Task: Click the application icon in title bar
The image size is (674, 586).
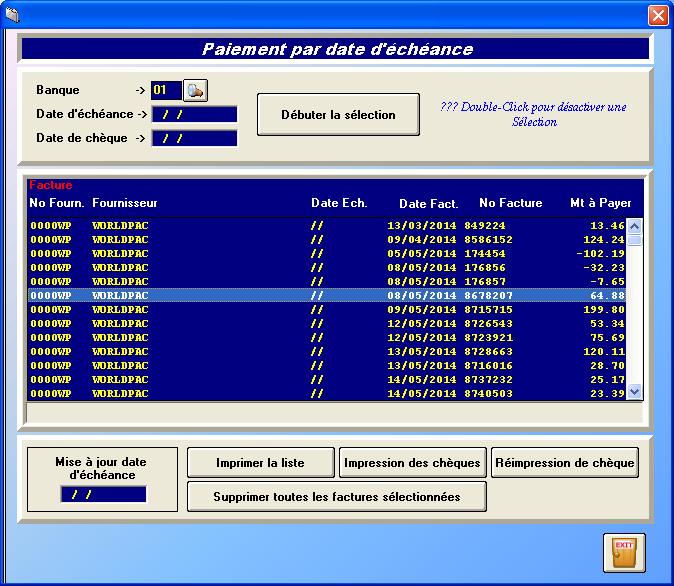Action: [x=12, y=14]
